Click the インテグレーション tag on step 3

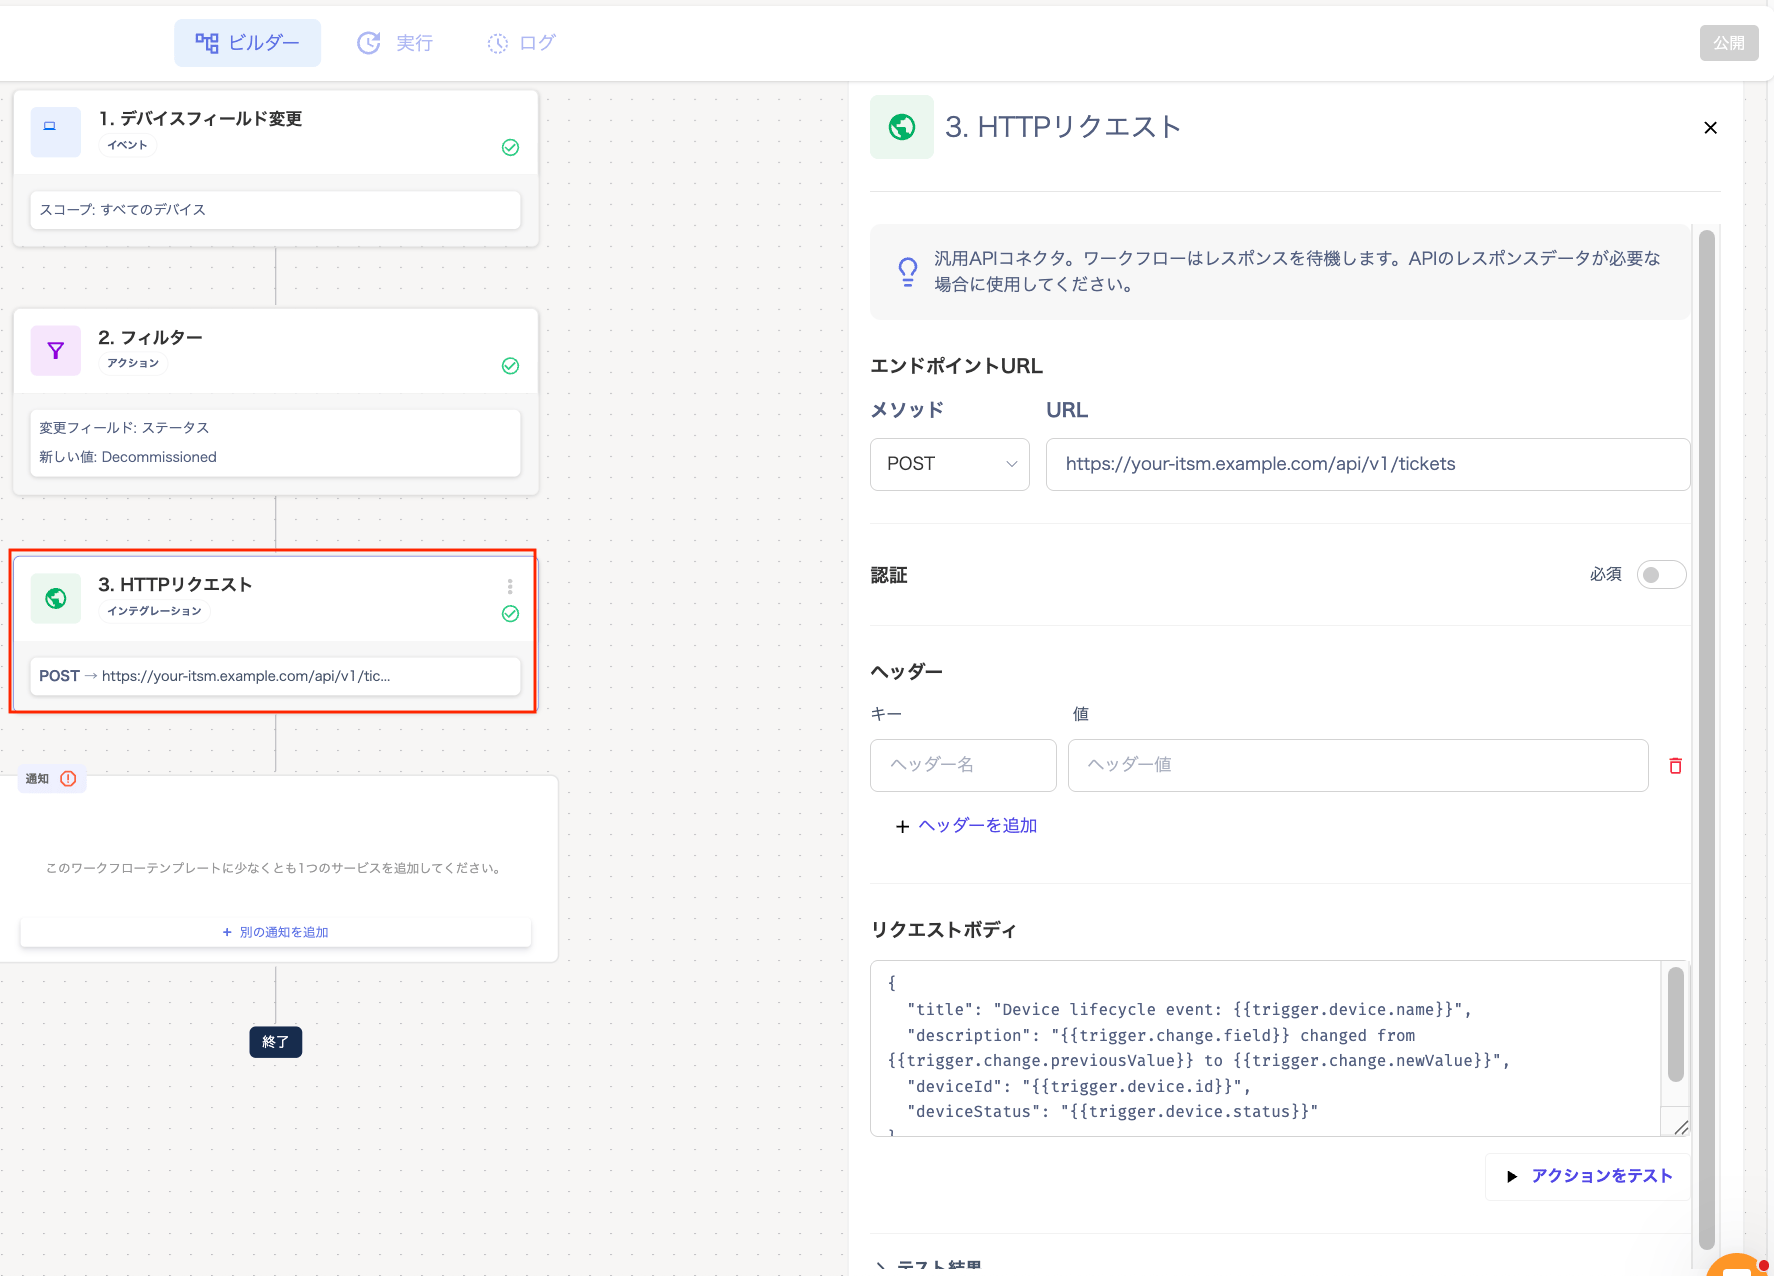point(154,611)
